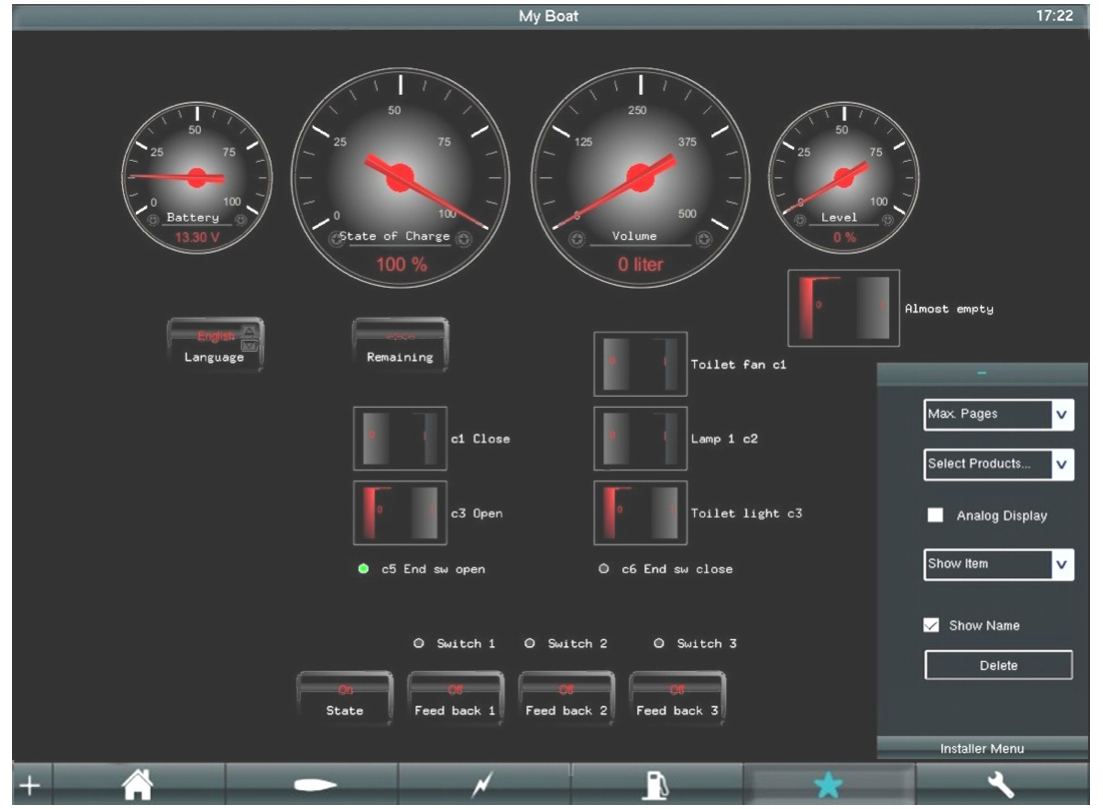The width and height of the screenshot is (1103, 809).
Task: Click the Feed back 2 widget
Action: click(566, 697)
